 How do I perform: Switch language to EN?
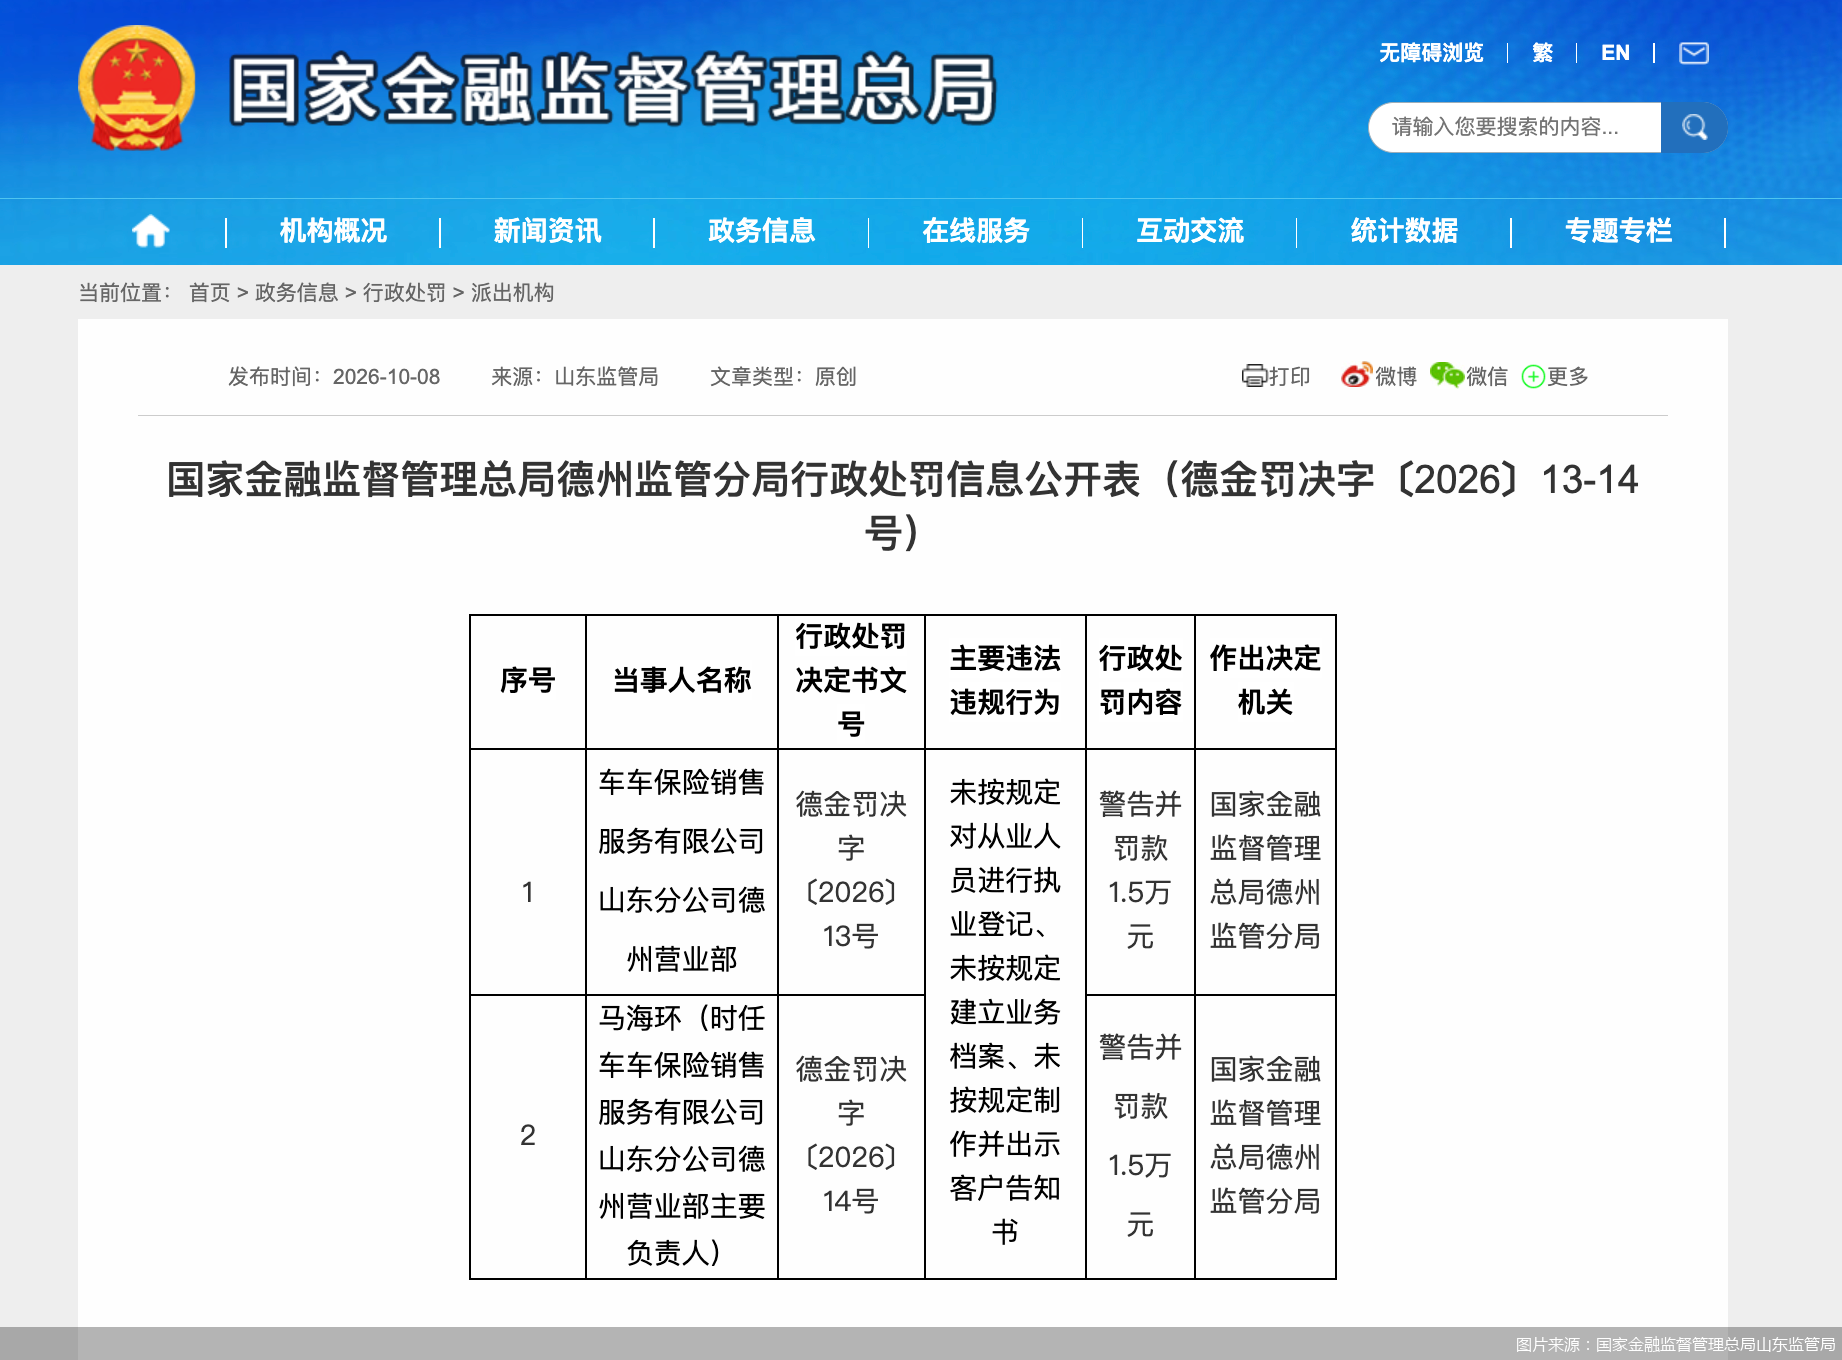(x=1615, y=53)
